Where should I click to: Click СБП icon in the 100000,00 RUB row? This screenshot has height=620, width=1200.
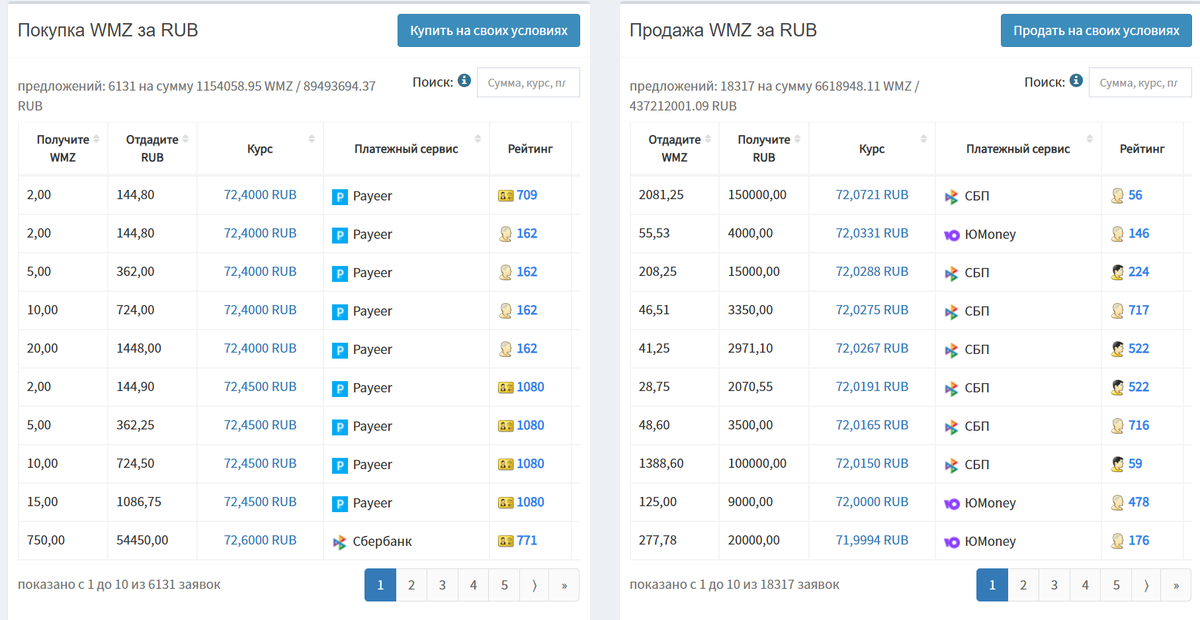(952, 465)
